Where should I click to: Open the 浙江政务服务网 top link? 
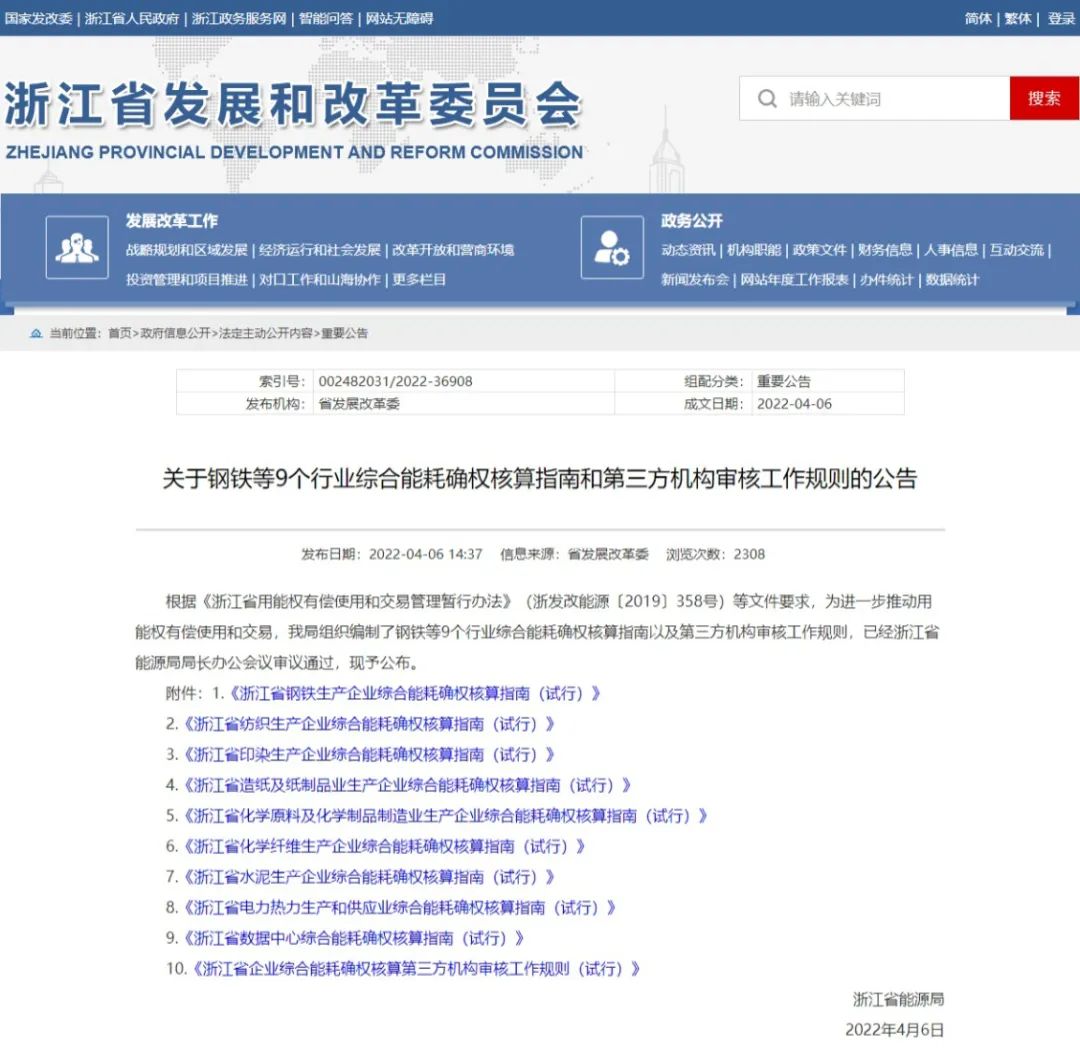point(239,19)
